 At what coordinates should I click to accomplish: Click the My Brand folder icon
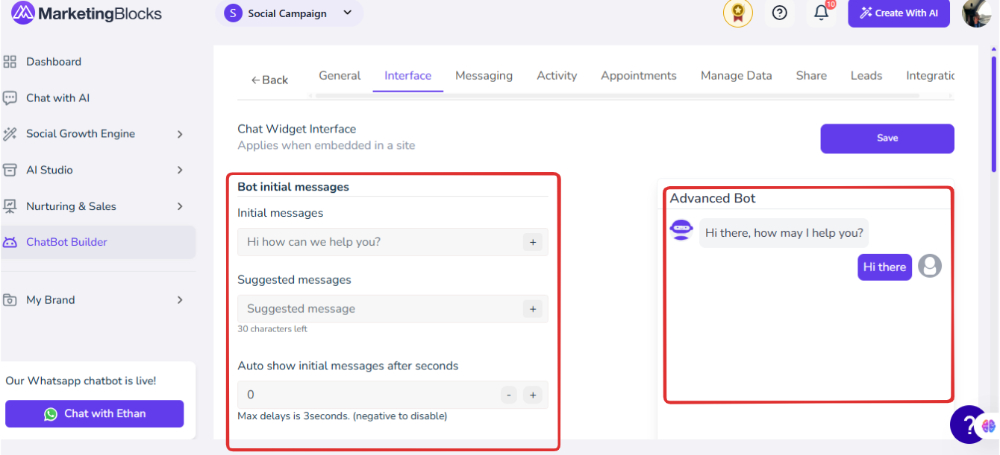click(10, 300)
